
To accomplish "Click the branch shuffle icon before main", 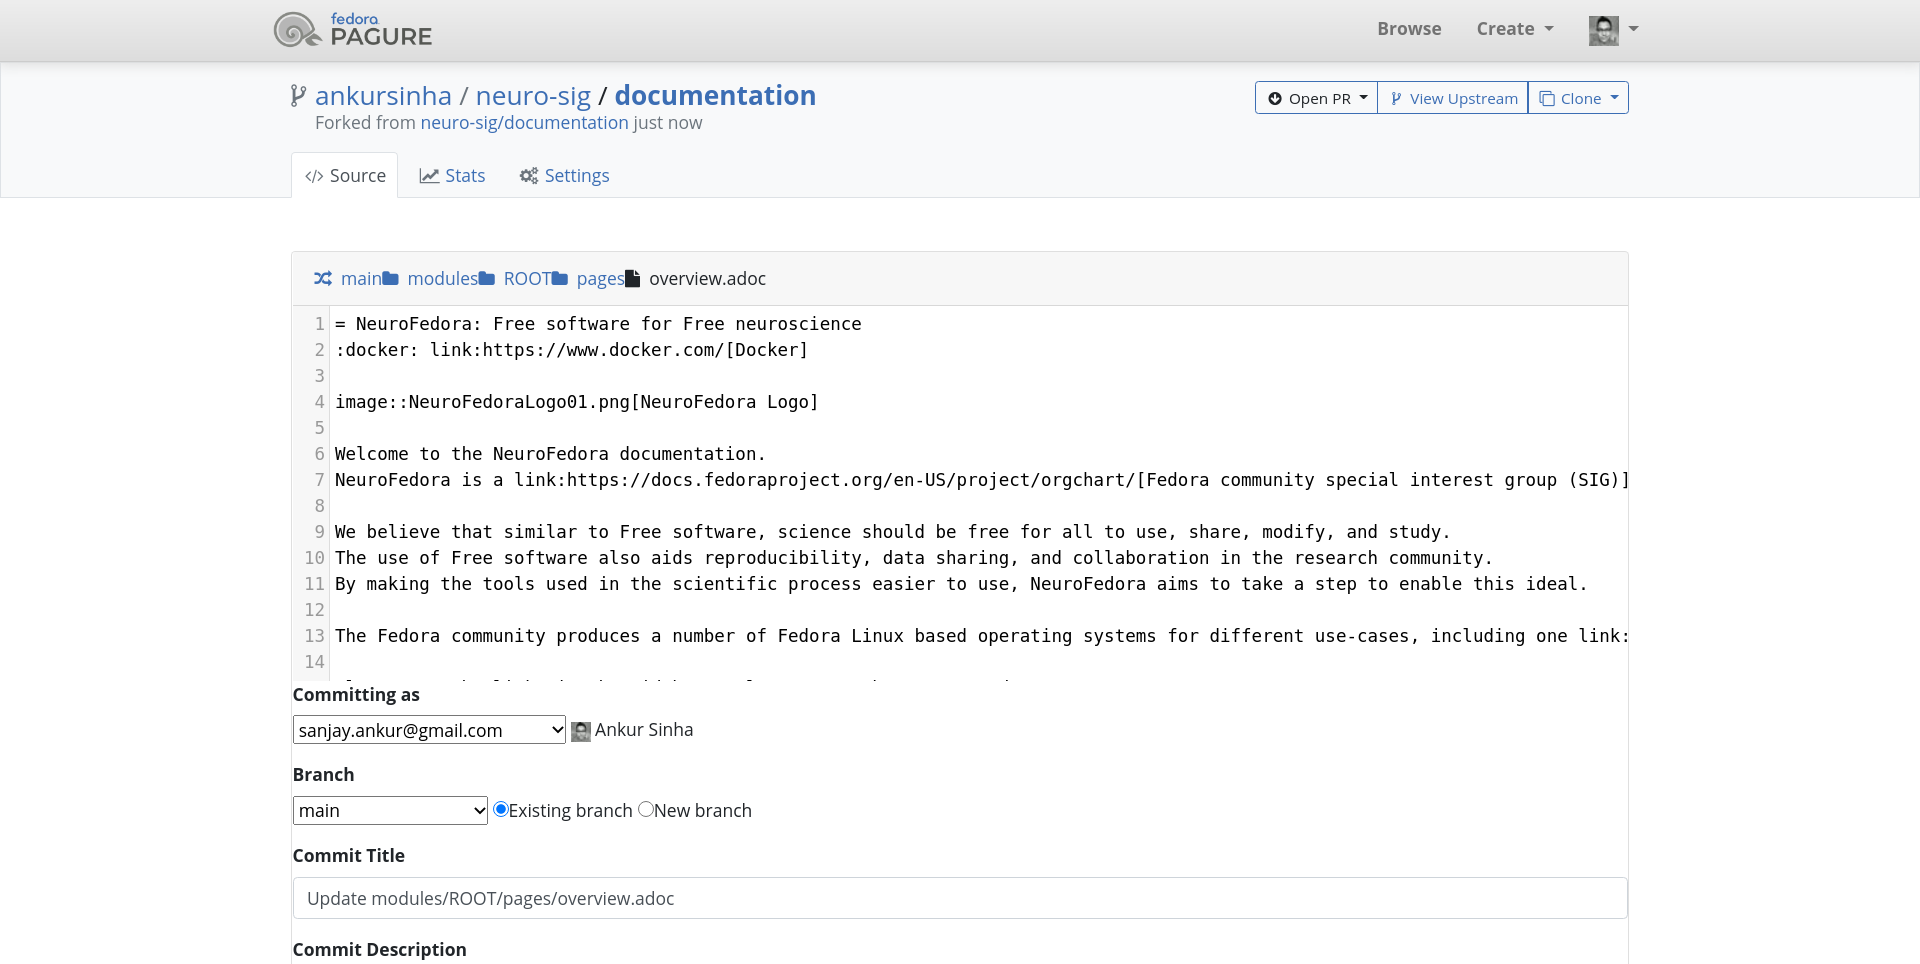I will [x=323, y=279].
